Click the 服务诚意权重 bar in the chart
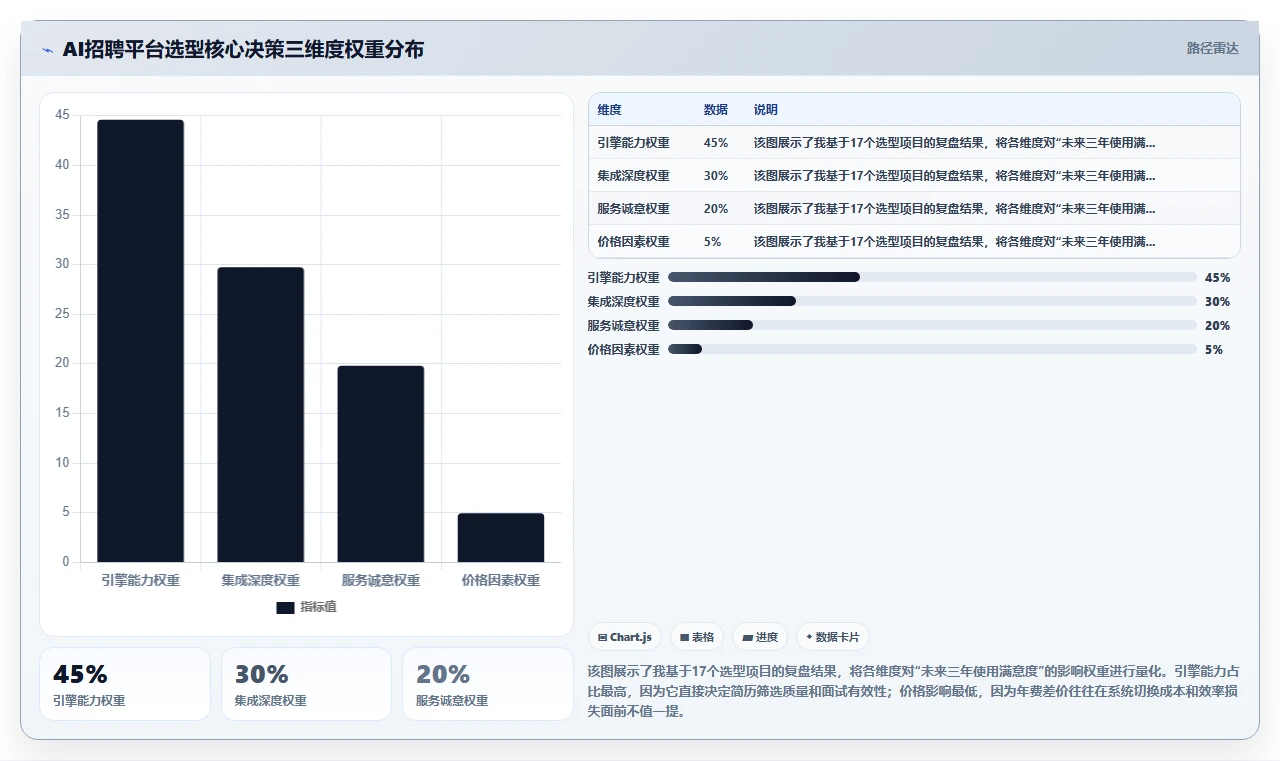Viewport: 1280px width, 761px height. [x=381, y=464]
